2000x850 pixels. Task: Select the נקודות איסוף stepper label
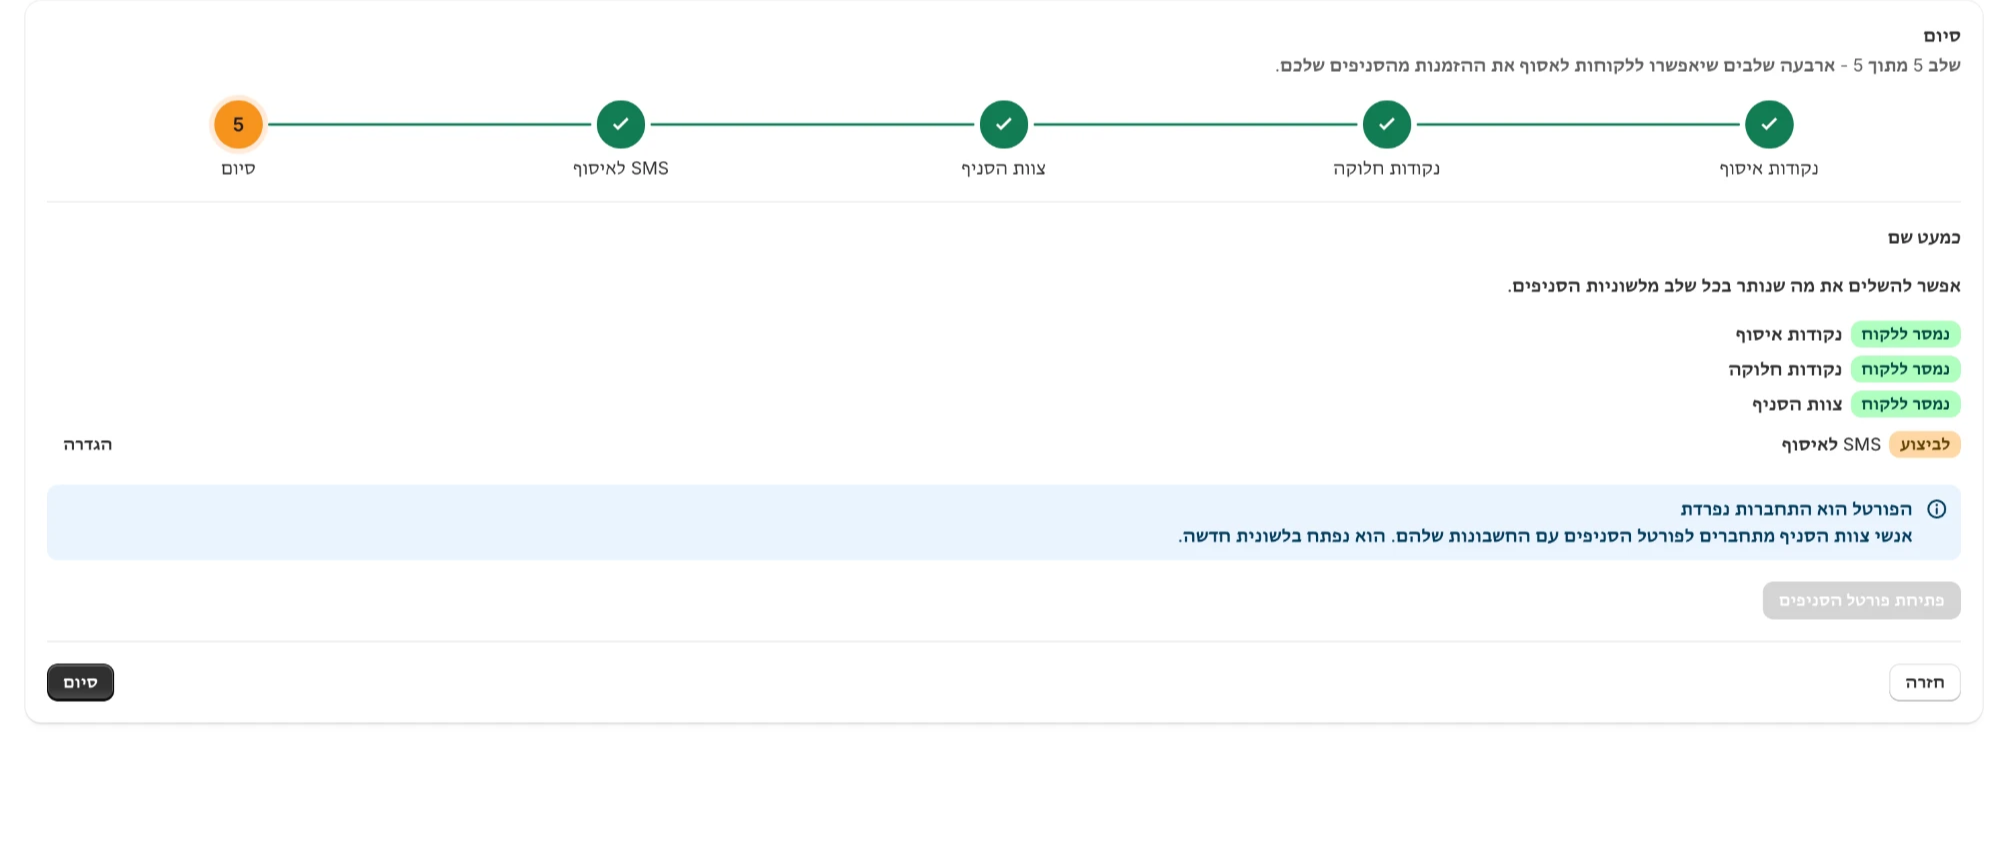[1769, 168]
